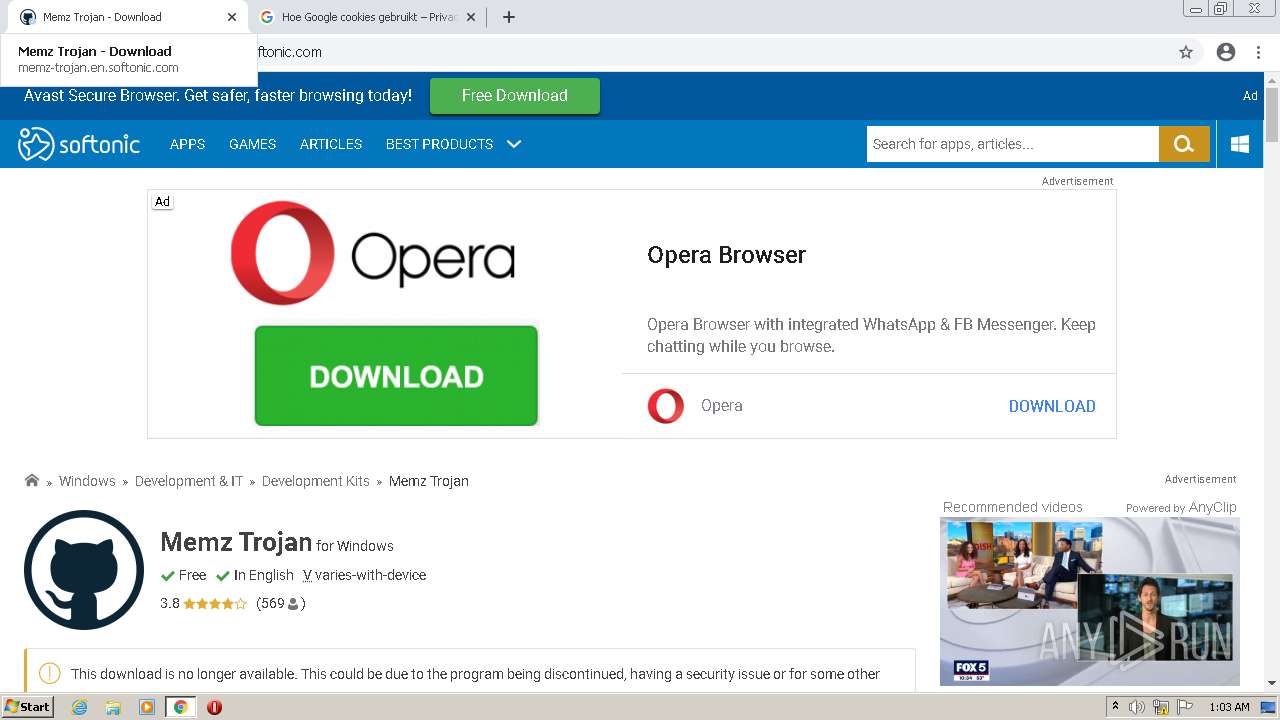Click the 1:03 AM taskbar clock

pos(1230,707)
